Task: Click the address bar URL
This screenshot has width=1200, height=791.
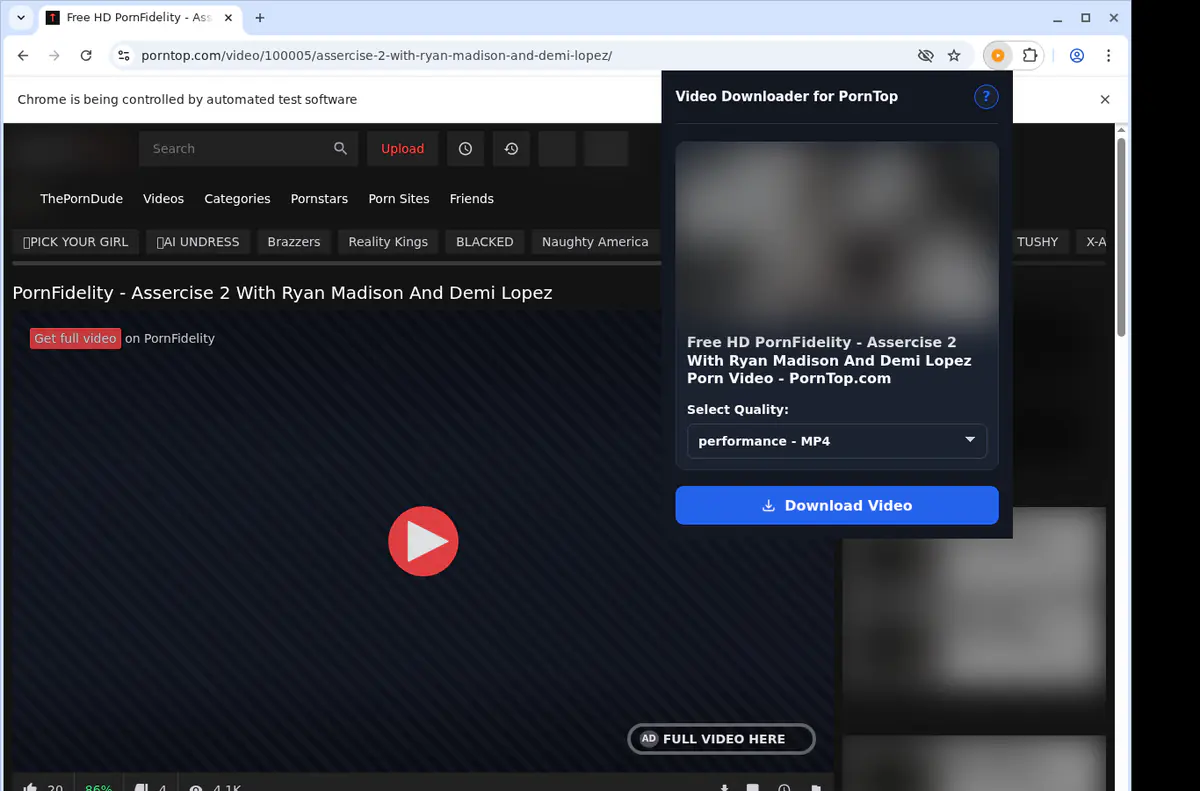Action: [x=376, y=56]
